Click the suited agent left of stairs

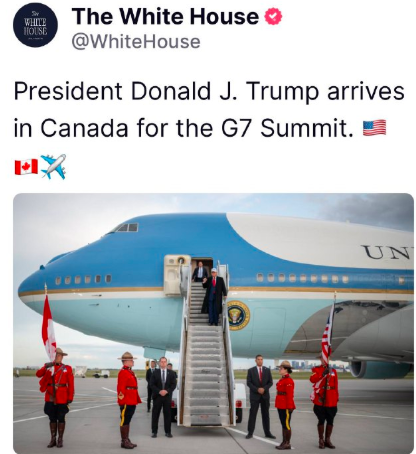(162, 397)
